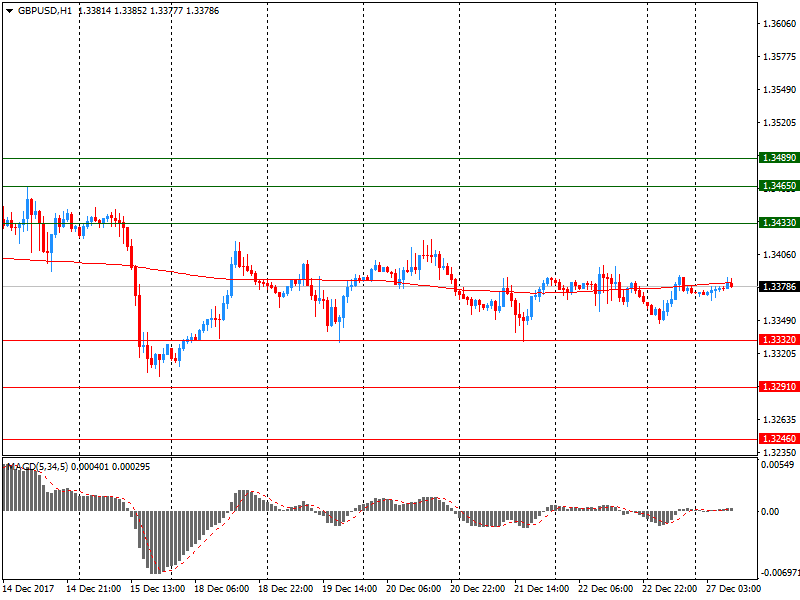Click the GBPUSD,H1 chart title text

45,10
